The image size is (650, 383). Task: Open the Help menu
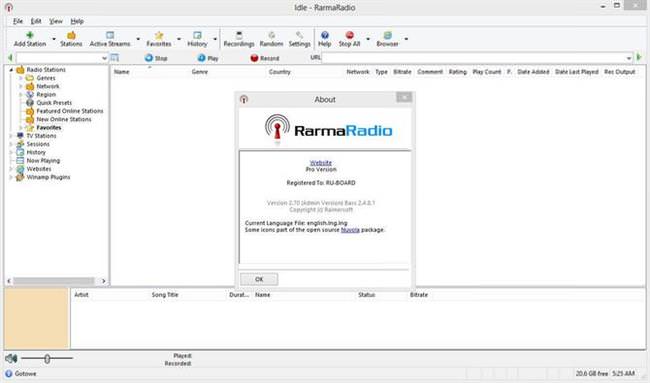click(77, 21)
